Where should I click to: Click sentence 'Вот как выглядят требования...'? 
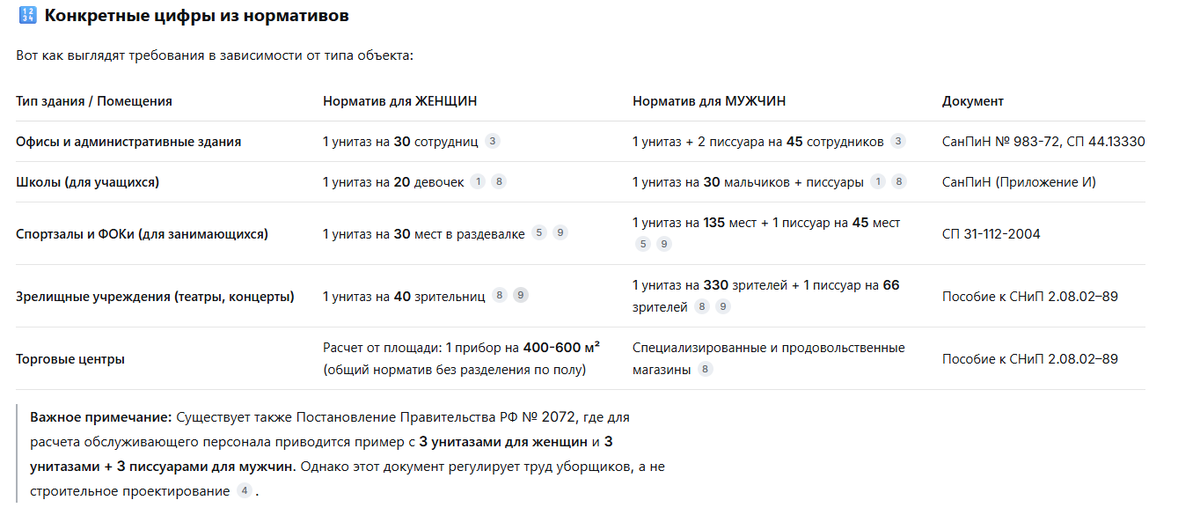pos(215,55)
